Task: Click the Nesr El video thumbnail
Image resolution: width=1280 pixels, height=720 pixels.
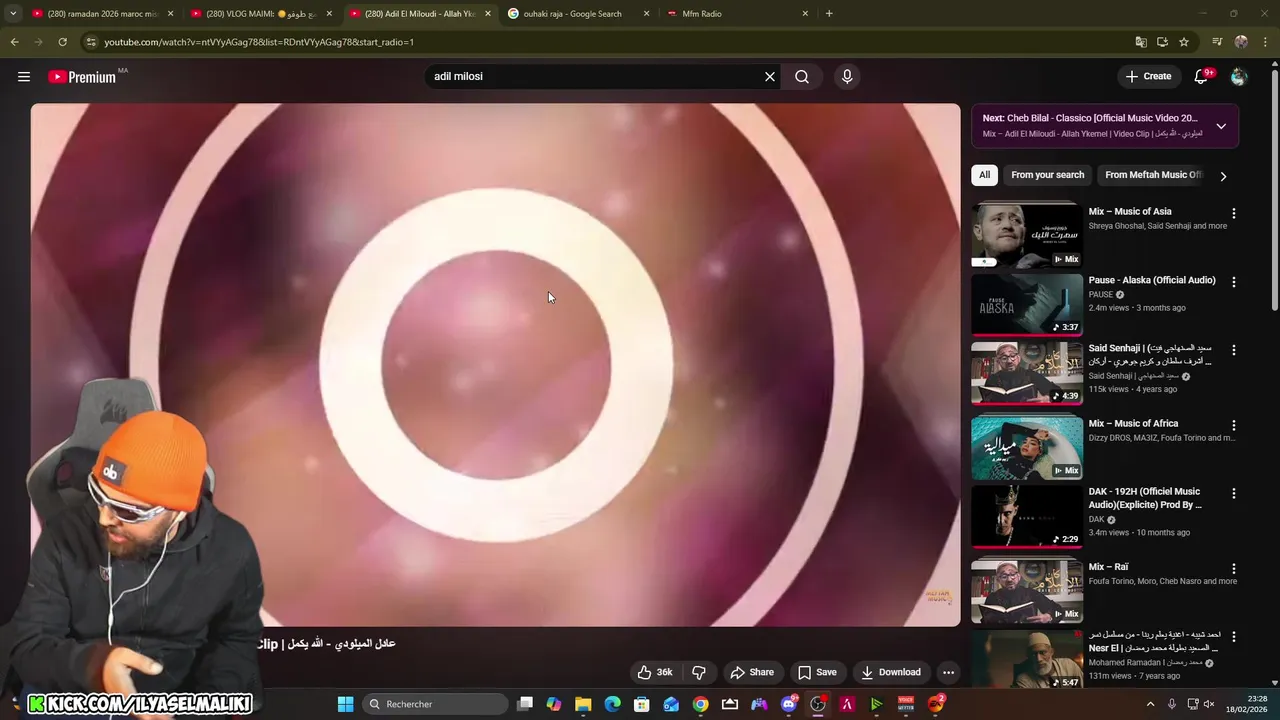Action: 1027,658
